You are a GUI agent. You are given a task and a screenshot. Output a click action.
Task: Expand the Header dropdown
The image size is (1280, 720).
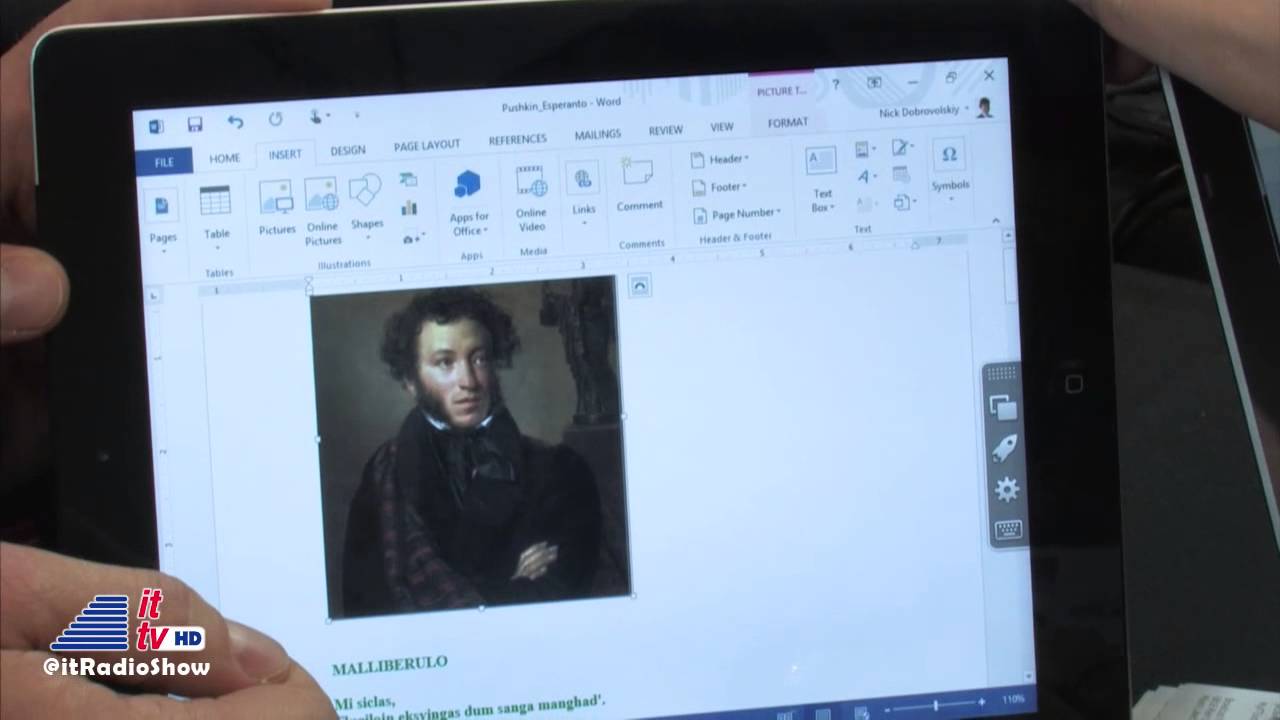click(721, 159)
